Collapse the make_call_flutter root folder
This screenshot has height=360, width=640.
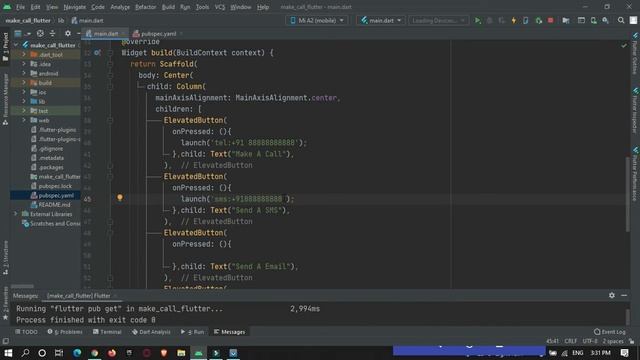point(16,45)
